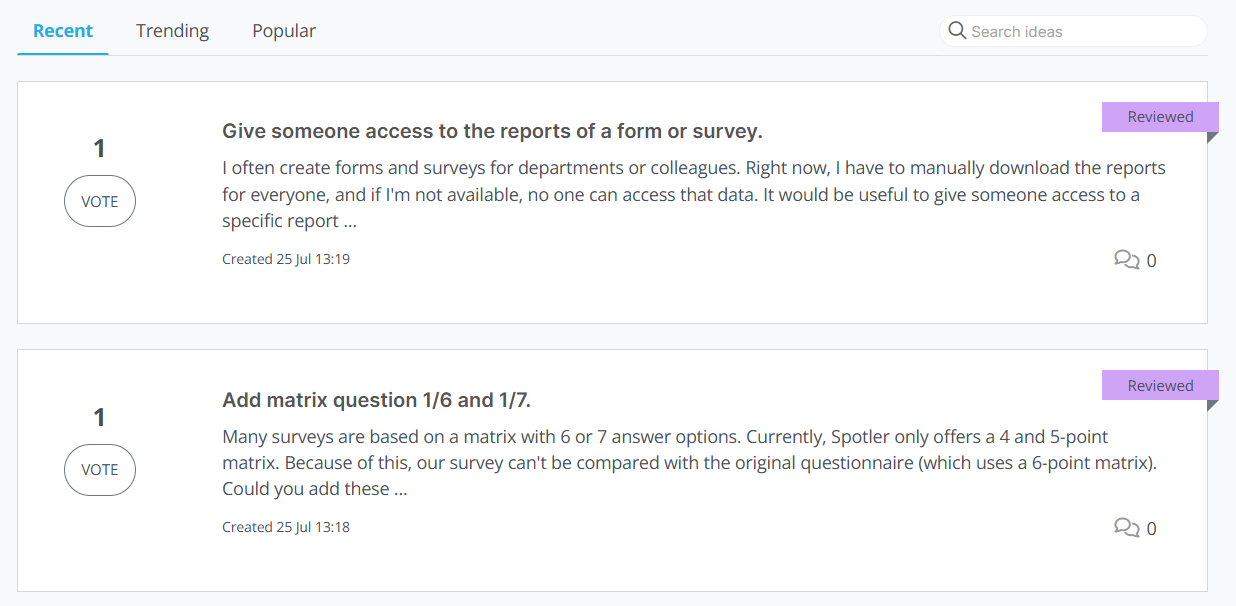Open 'Add matrix question 1/6 and 1/7' title
Screen dimensions: 1236x606
pos(376,400)
